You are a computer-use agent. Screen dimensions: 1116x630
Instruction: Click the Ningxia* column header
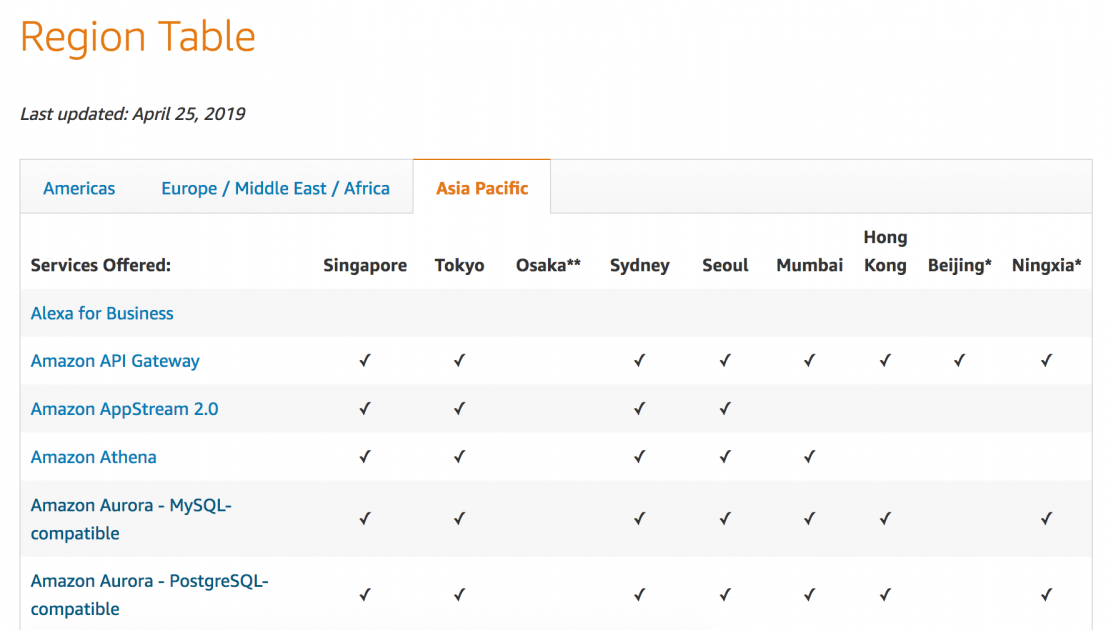click(x=1046, y=265)
